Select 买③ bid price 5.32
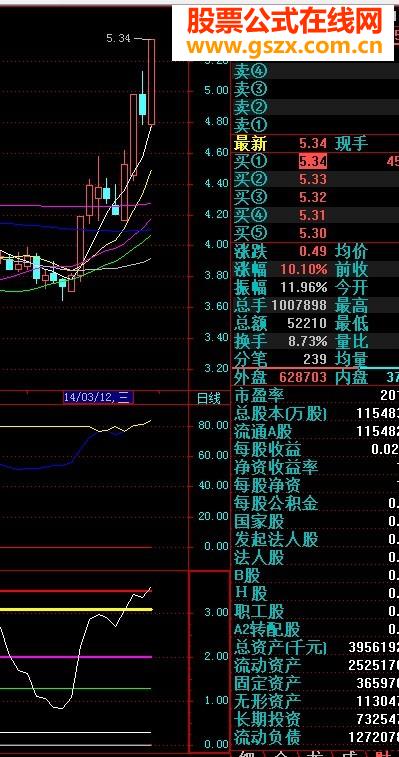399x757 pixels. (x=313, y=197)
